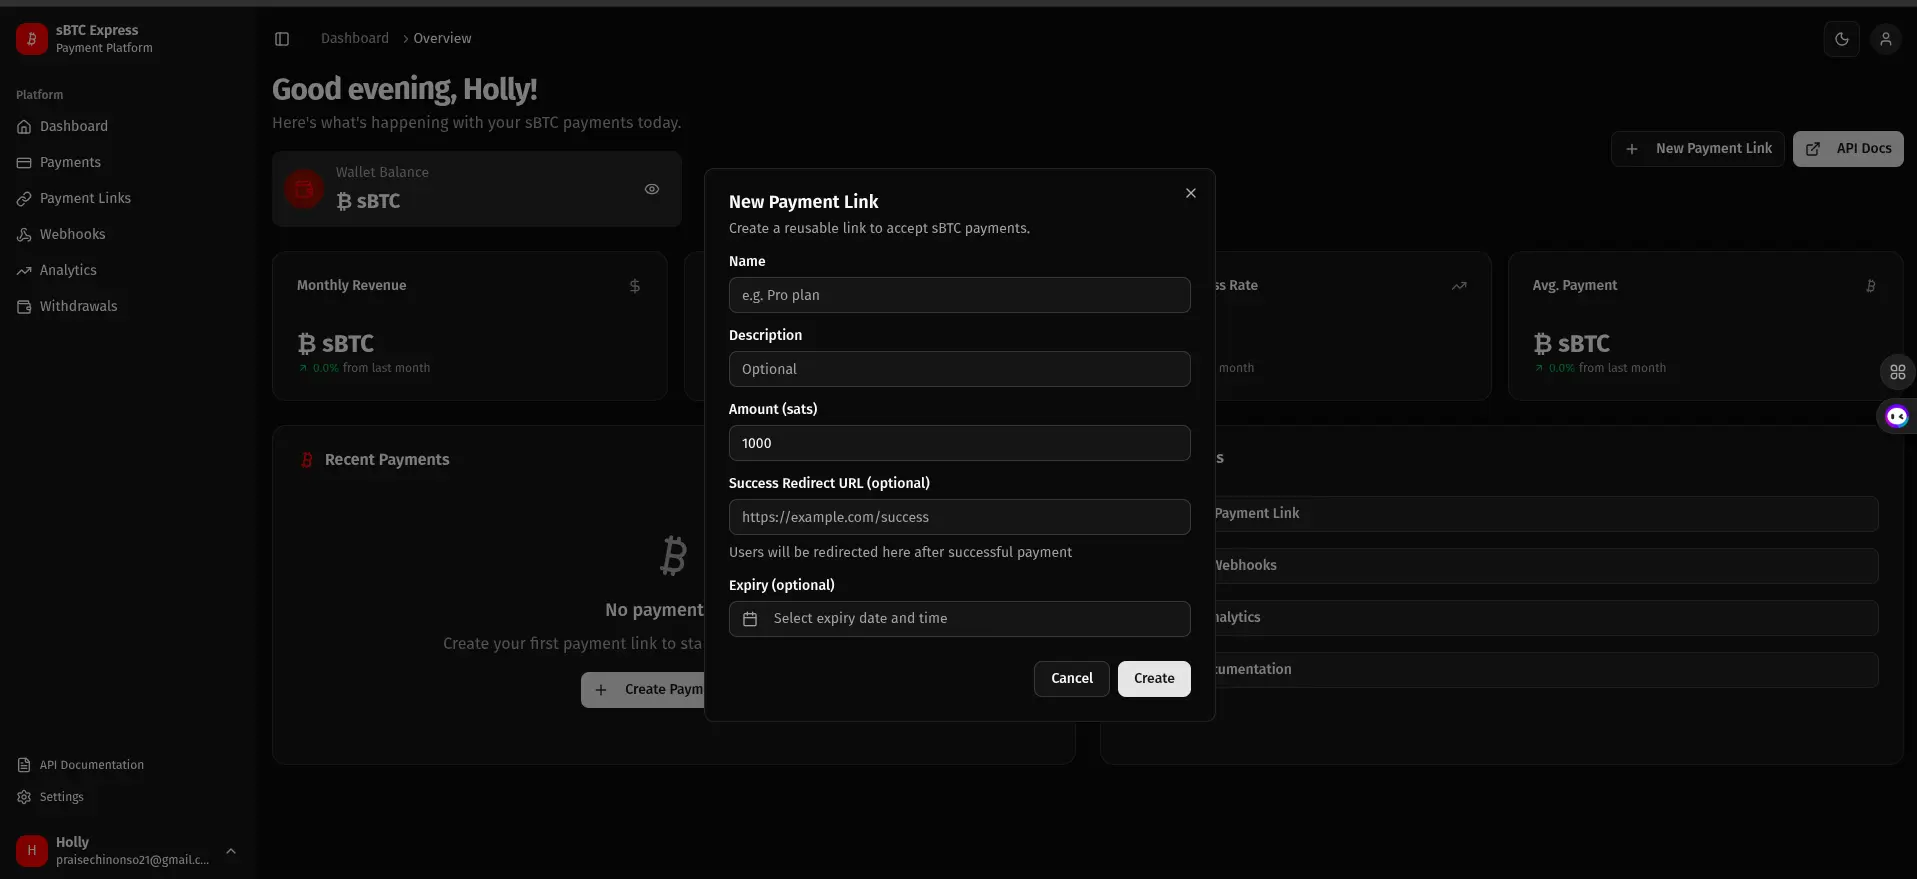This screenshot has height=879, width=1917.
Task: Click the red wallet icon
Action: (x=304, y=189)
